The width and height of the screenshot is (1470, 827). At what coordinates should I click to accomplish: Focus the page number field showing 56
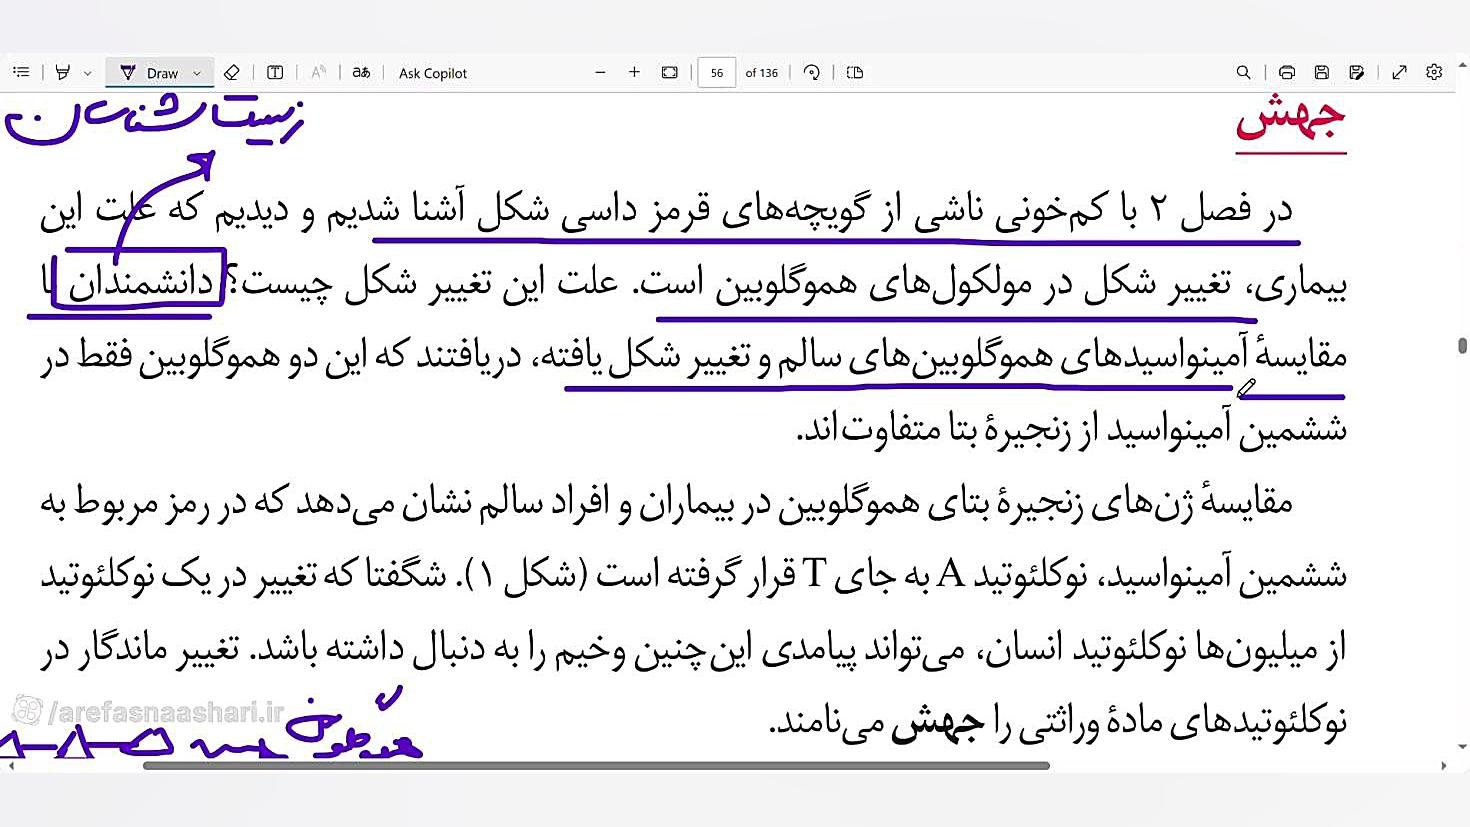(716, 73)
